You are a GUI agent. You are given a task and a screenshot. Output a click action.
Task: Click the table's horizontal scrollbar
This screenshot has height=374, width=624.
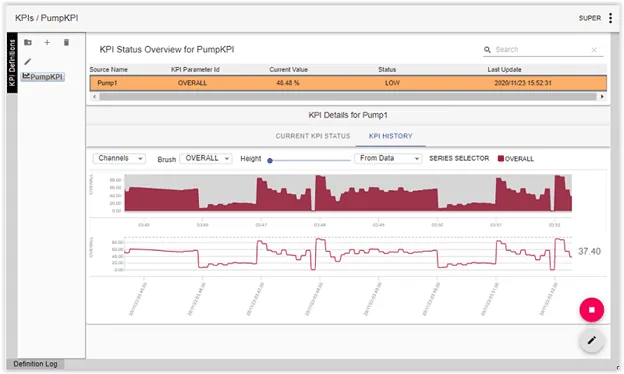click(348, 97)
